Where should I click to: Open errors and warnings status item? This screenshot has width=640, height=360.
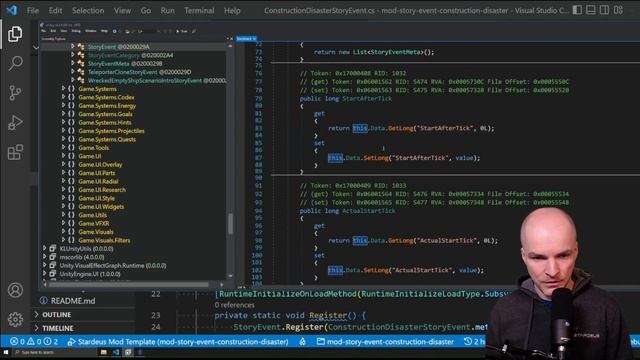pyautogui.click(x=34, y=342)
